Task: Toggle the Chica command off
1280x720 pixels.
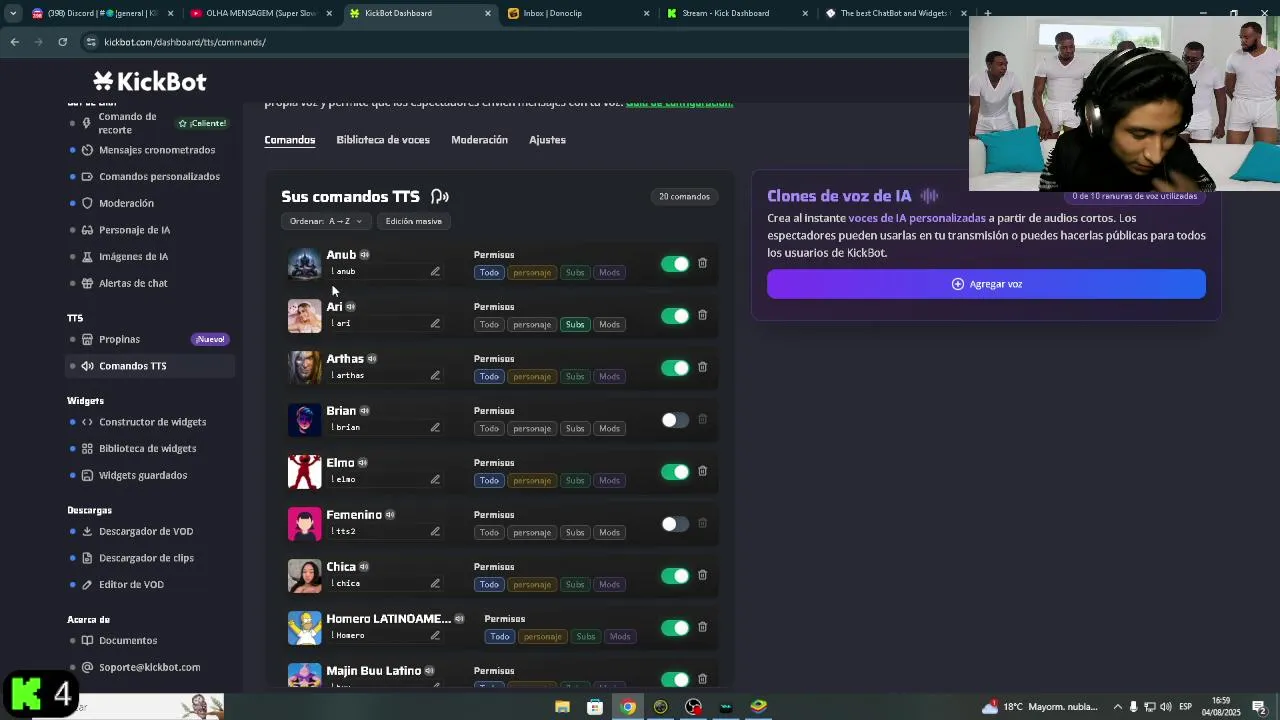Action: click(x=675, y=576)
